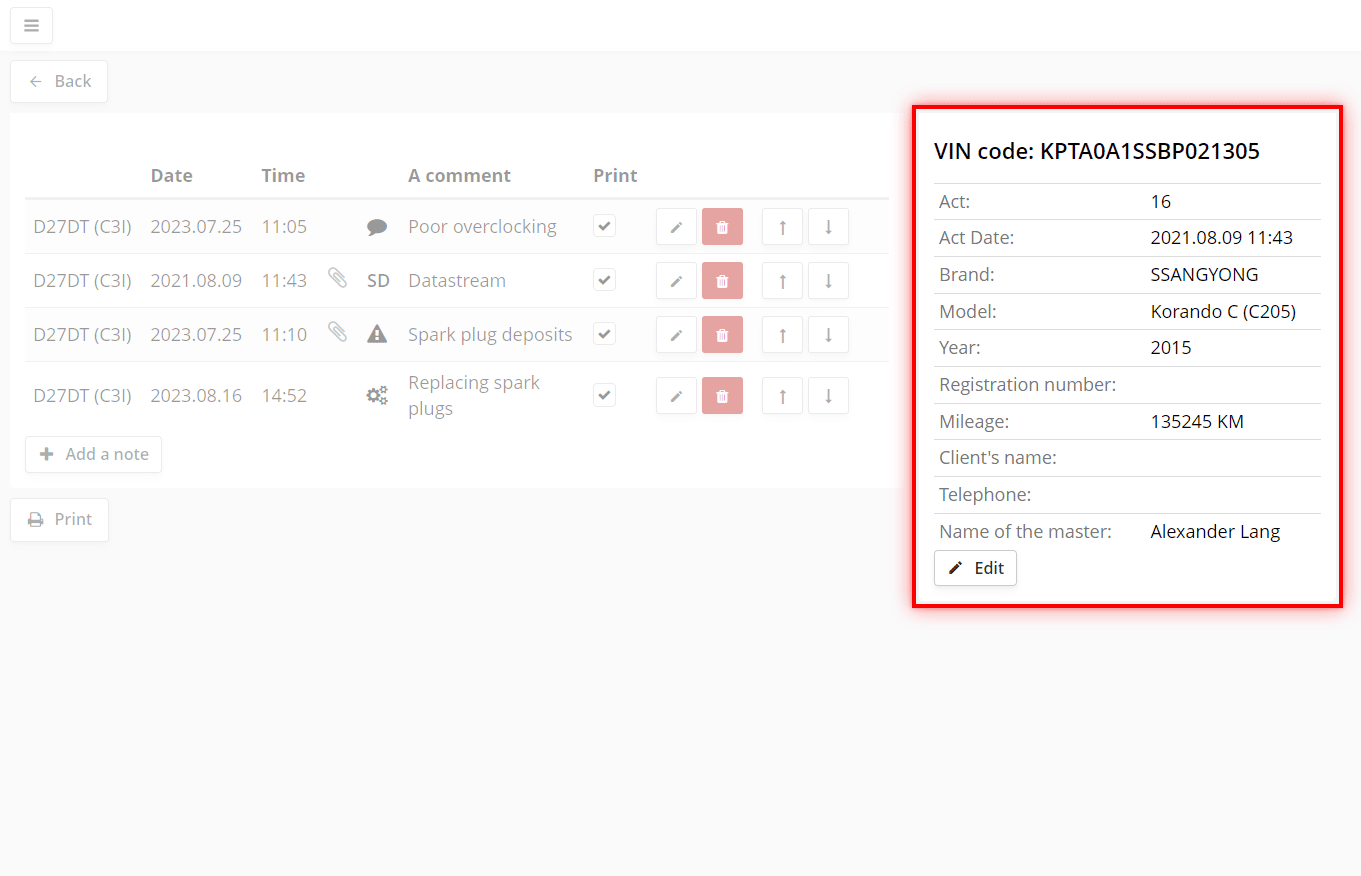Toggle Print checkbox for Datastream
Image resolution: width=1361 pixels, height=876 pixels.
coord(604,280)
